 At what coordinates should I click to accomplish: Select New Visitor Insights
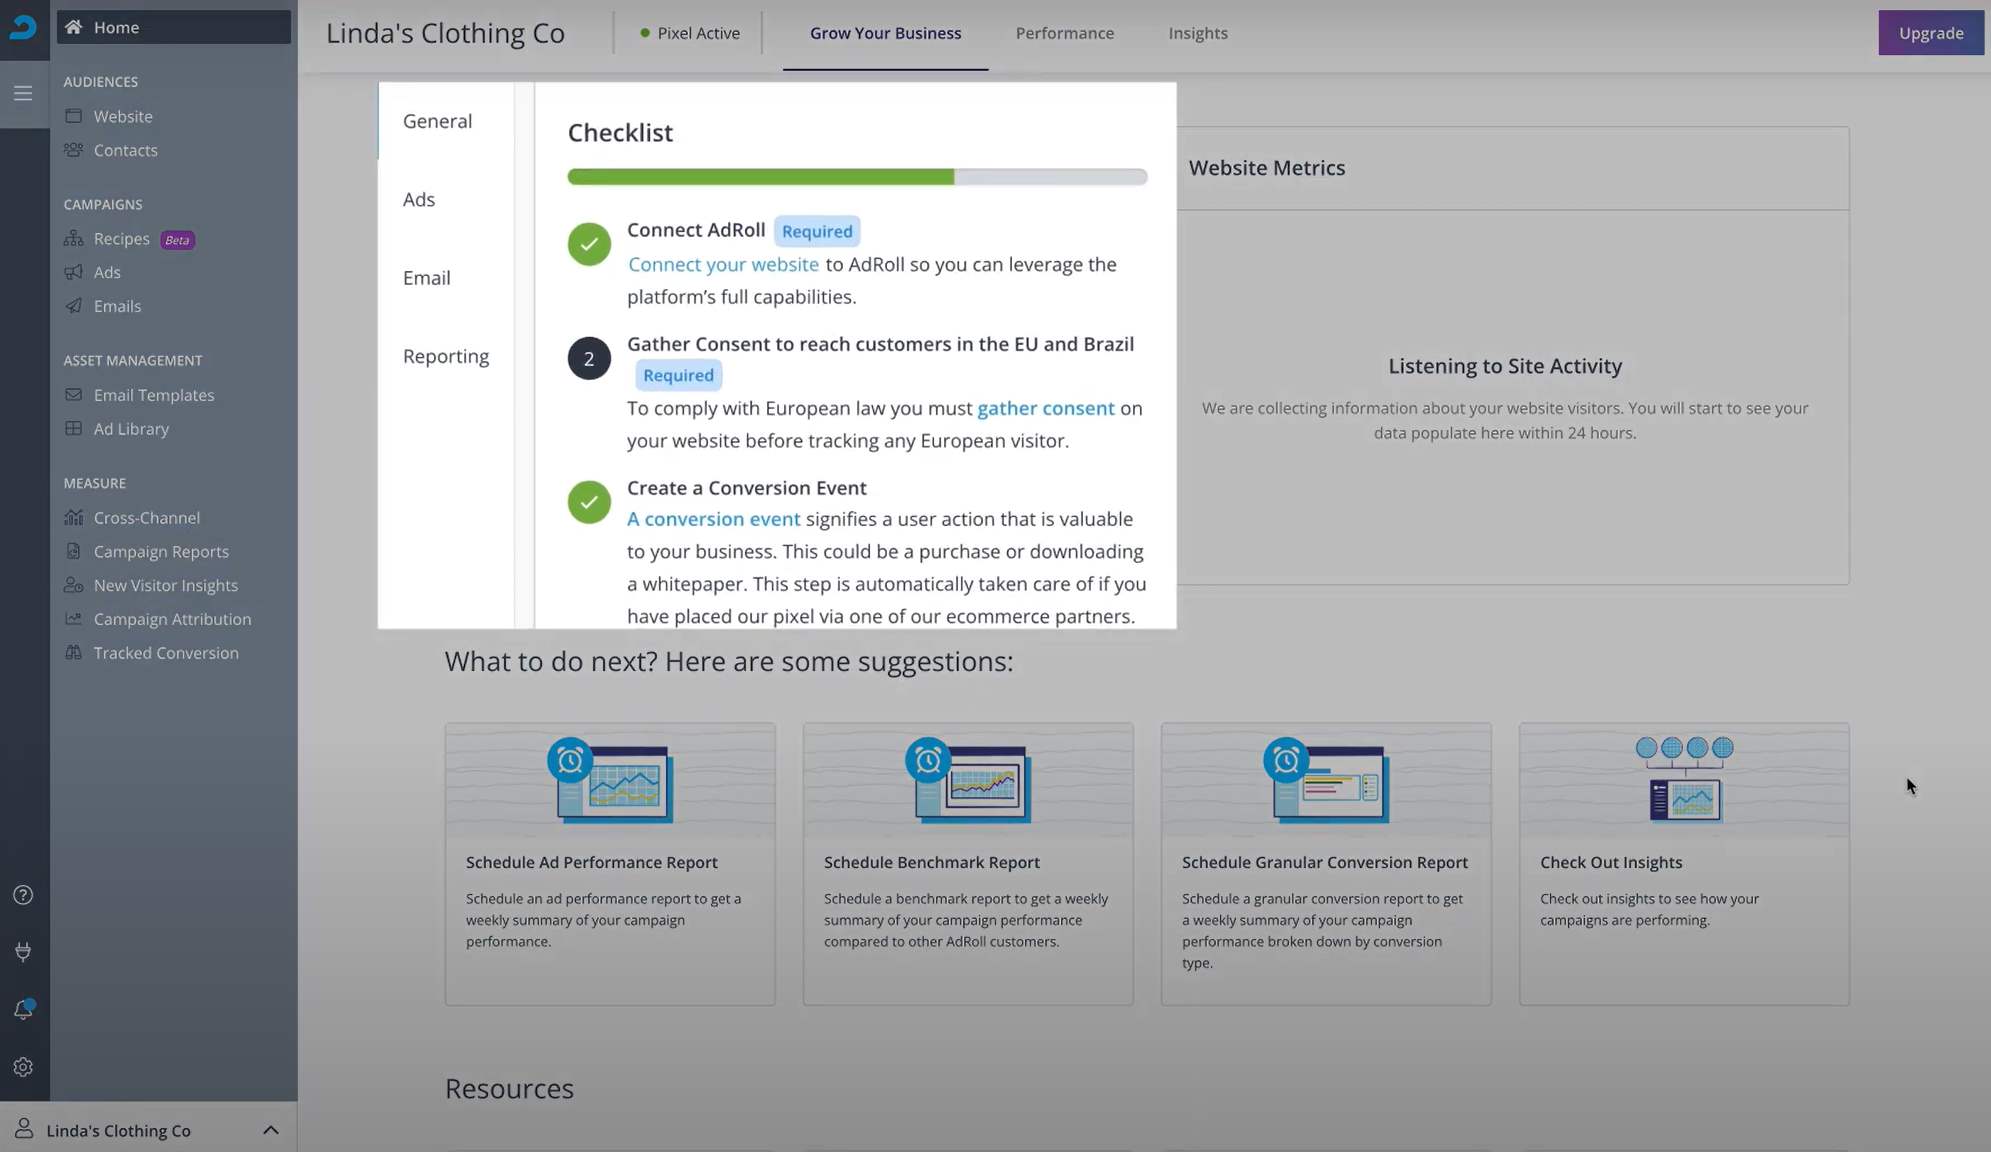tap(165, 585)
